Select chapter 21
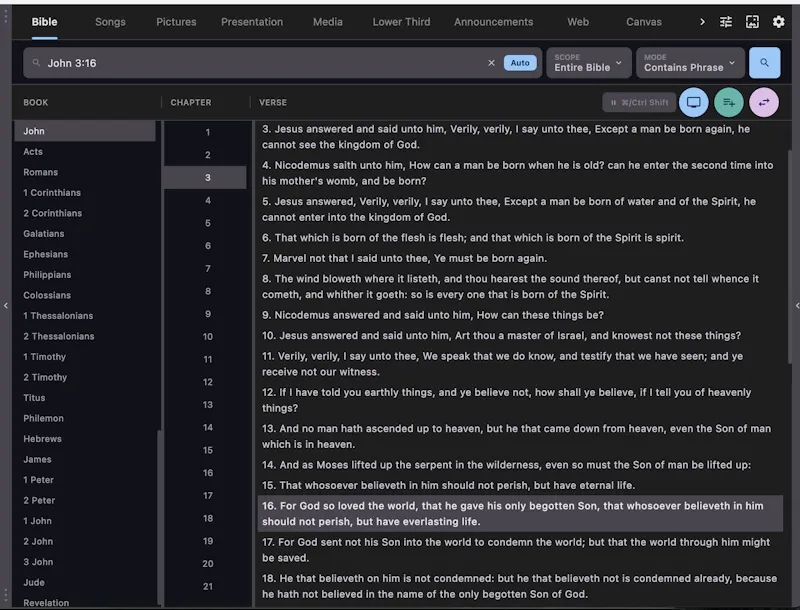The width and height of the screenshot is (800, 610). [207, 587]
